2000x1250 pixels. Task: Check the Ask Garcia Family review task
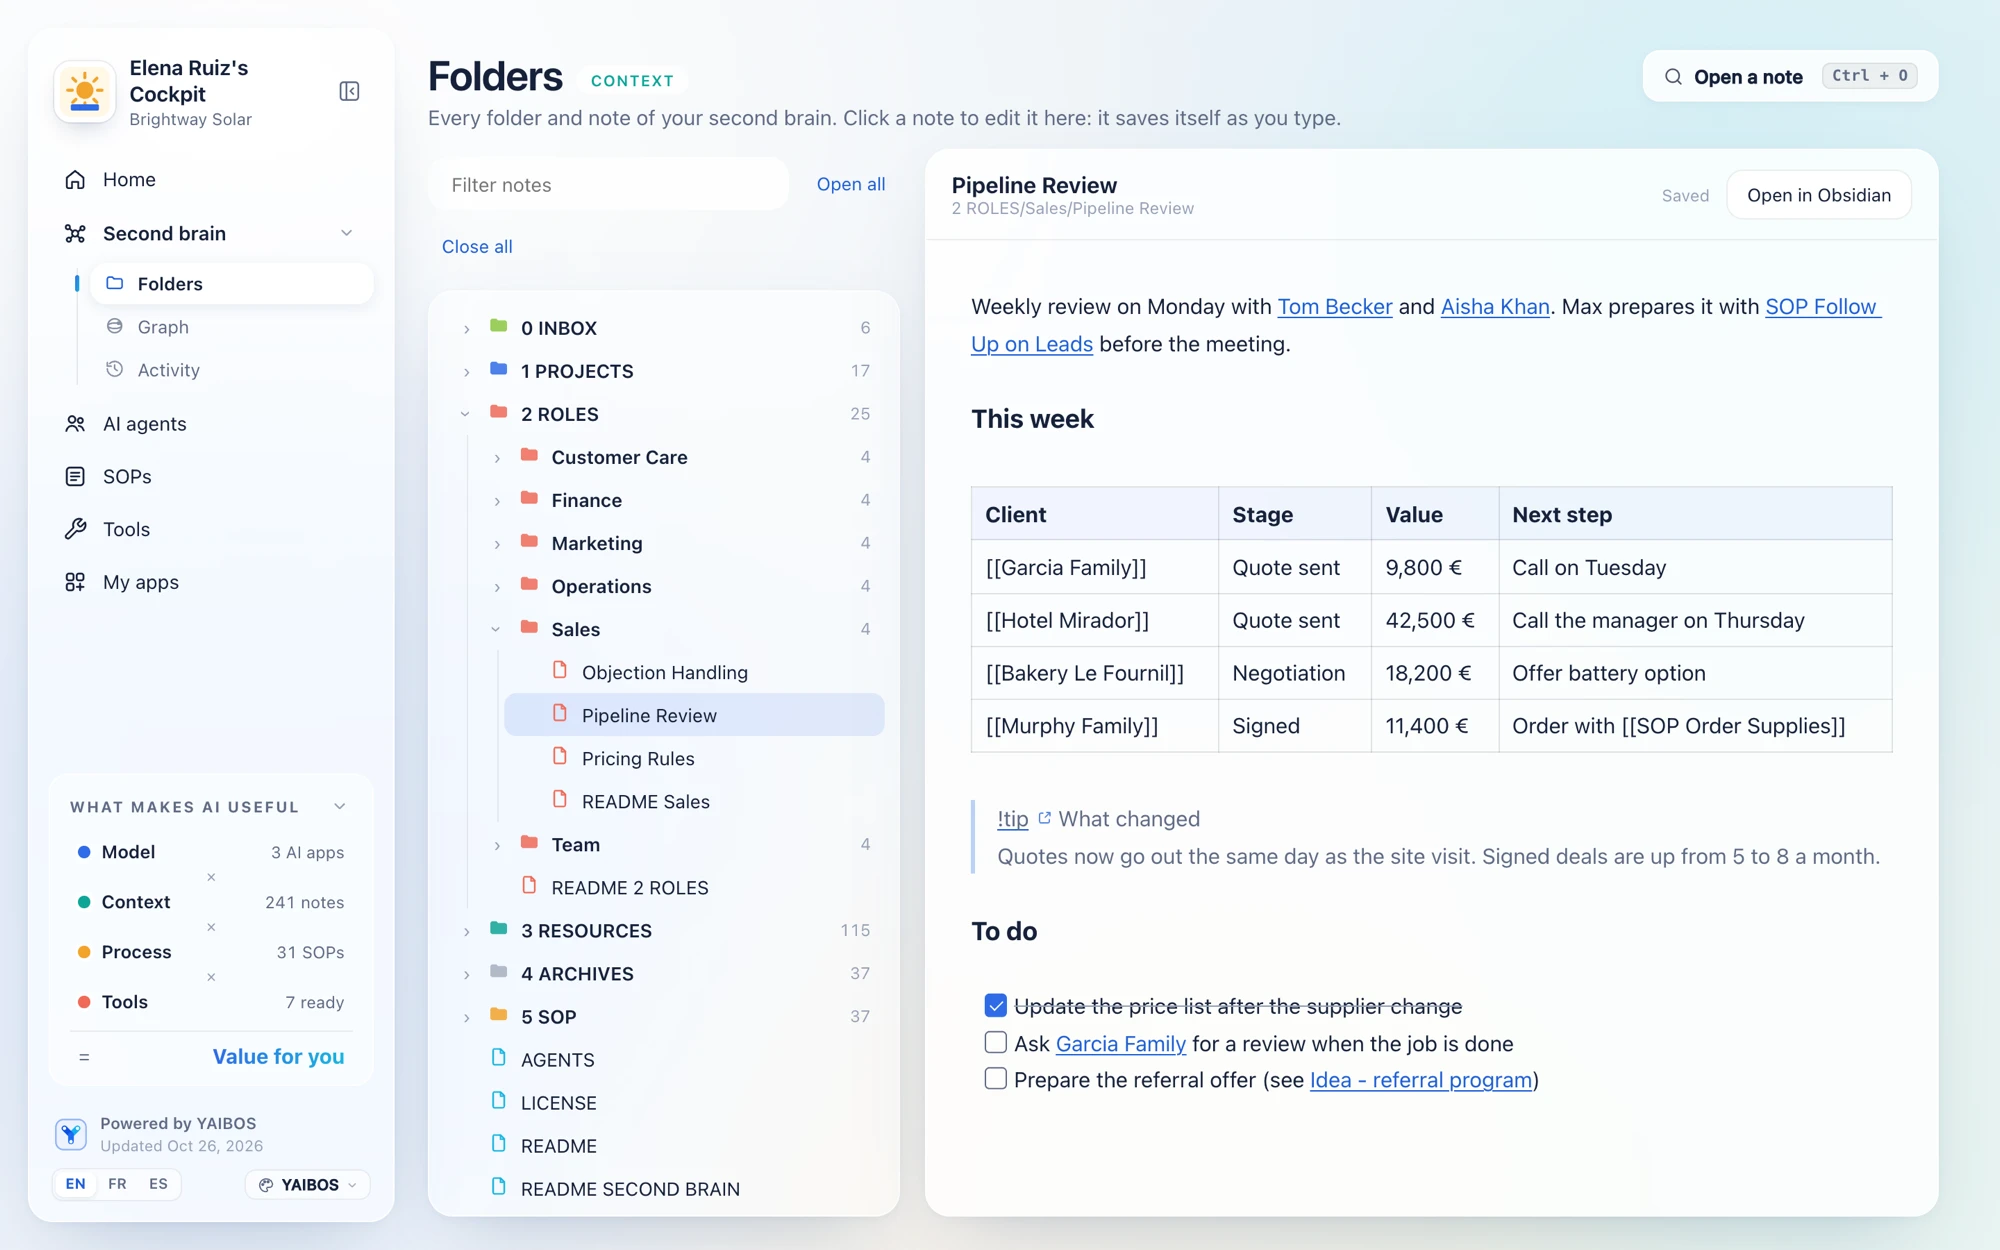coord(995,1042)
